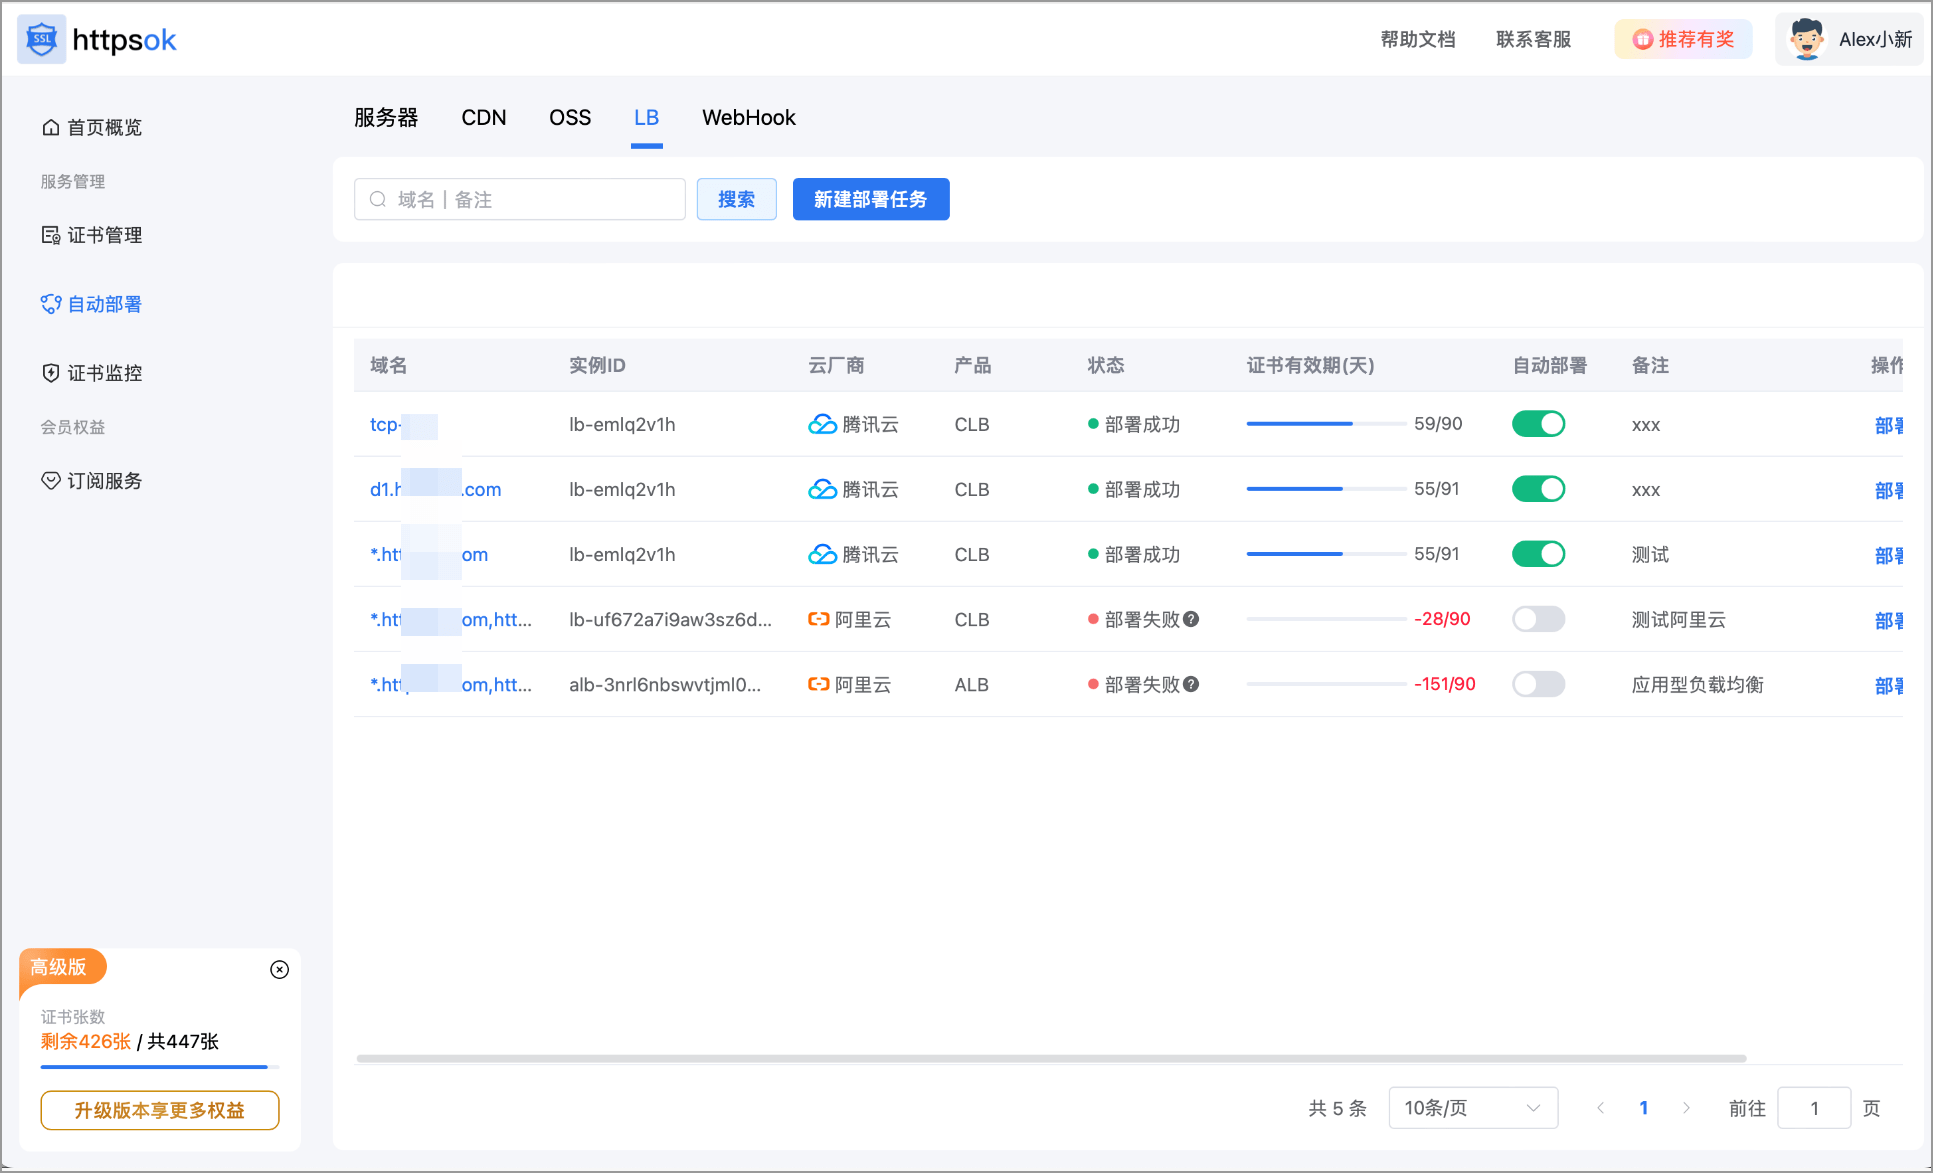This screenshot has height=1173, width=1933.
Task: Enable auto deploy for the 应用型负载均衡 row
Action: click(x=1538, y=684)
